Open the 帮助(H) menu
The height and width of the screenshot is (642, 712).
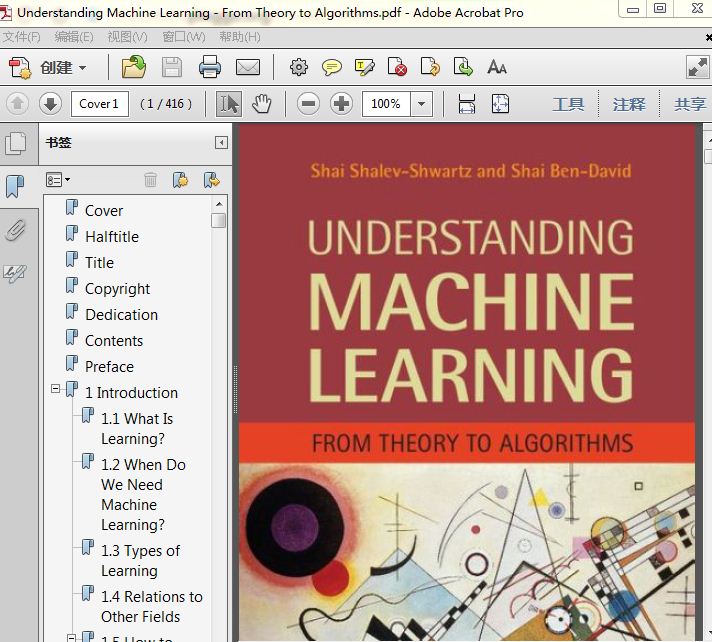240,37
